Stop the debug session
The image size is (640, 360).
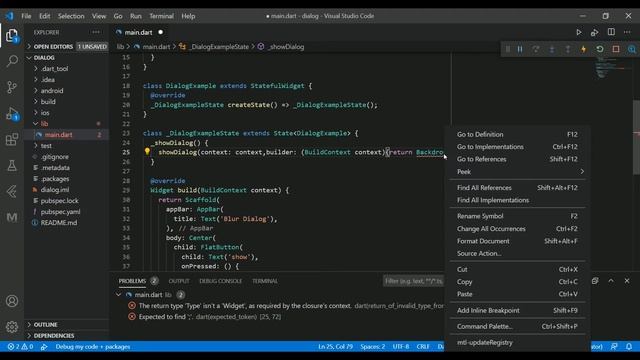pos(616,49)
